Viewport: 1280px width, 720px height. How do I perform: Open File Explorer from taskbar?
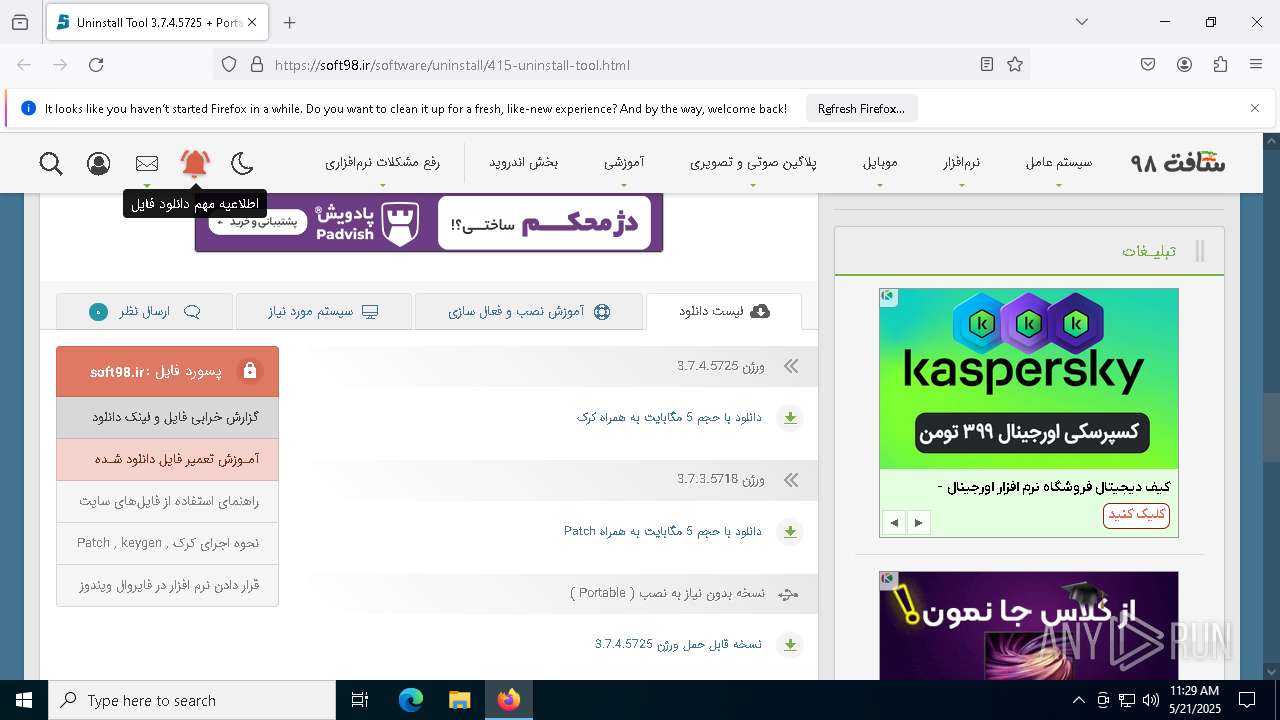pos(459,700)
